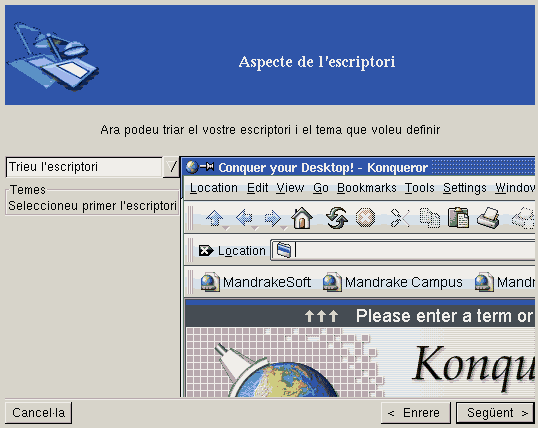538x428 pixels.
Task: Open the Bookmarks menu
Action: coord(366,188)
